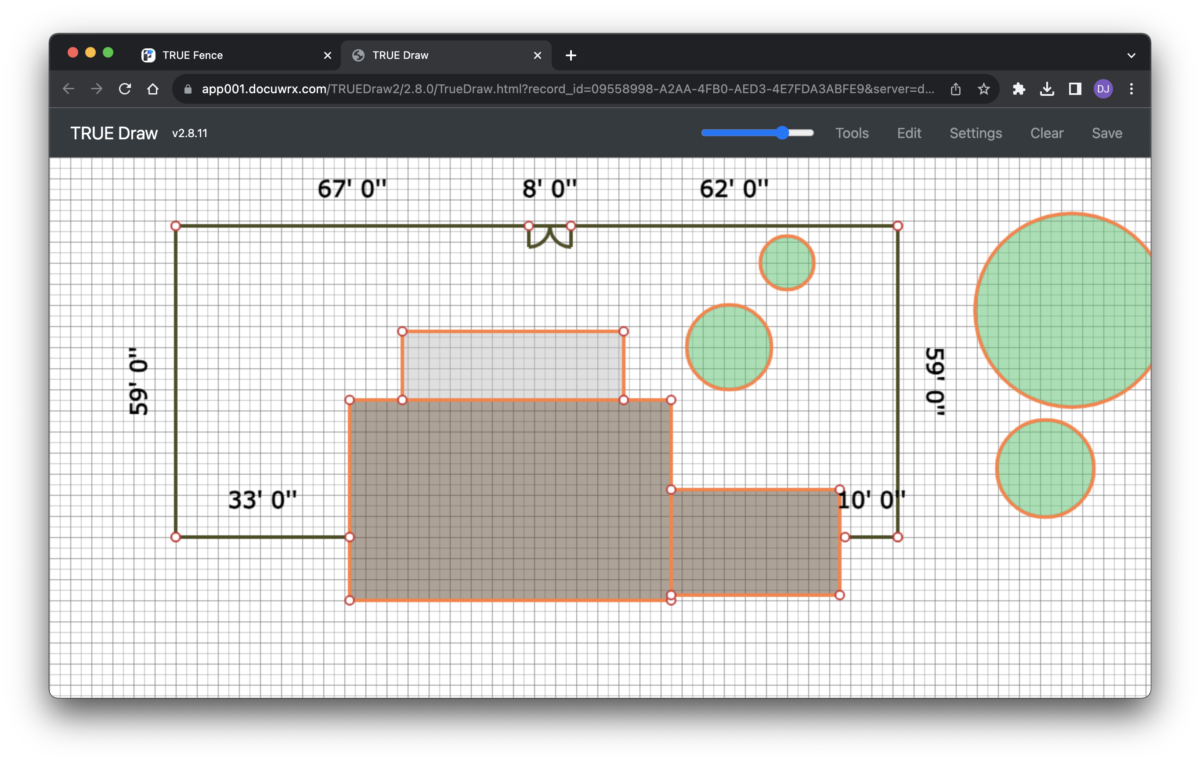
Task: Open the Settings menu
Action: (975, 133)
